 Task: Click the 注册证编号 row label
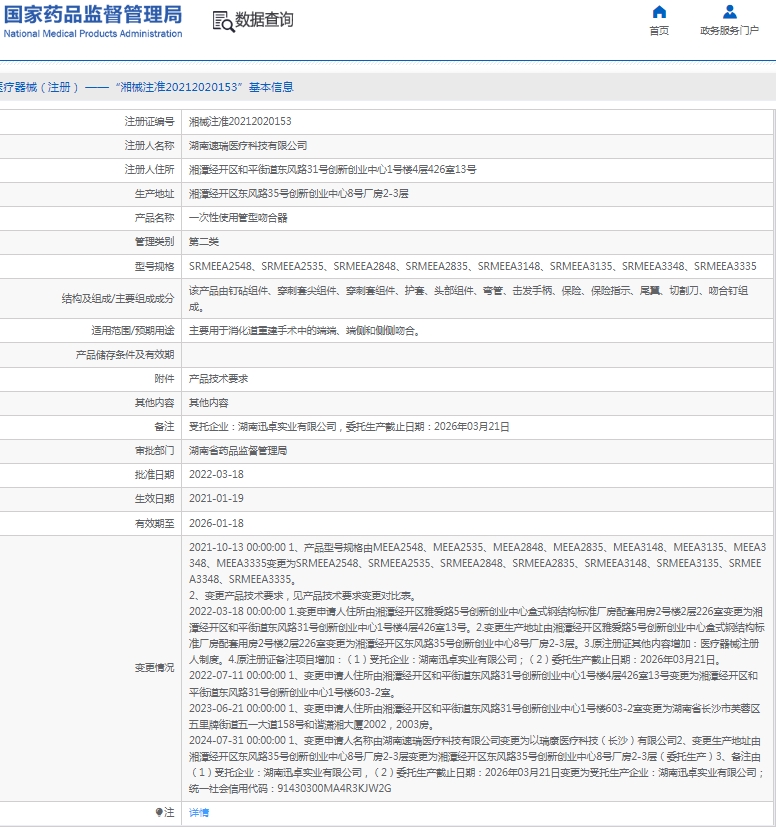pyautogui.click(x=149, y=121)
